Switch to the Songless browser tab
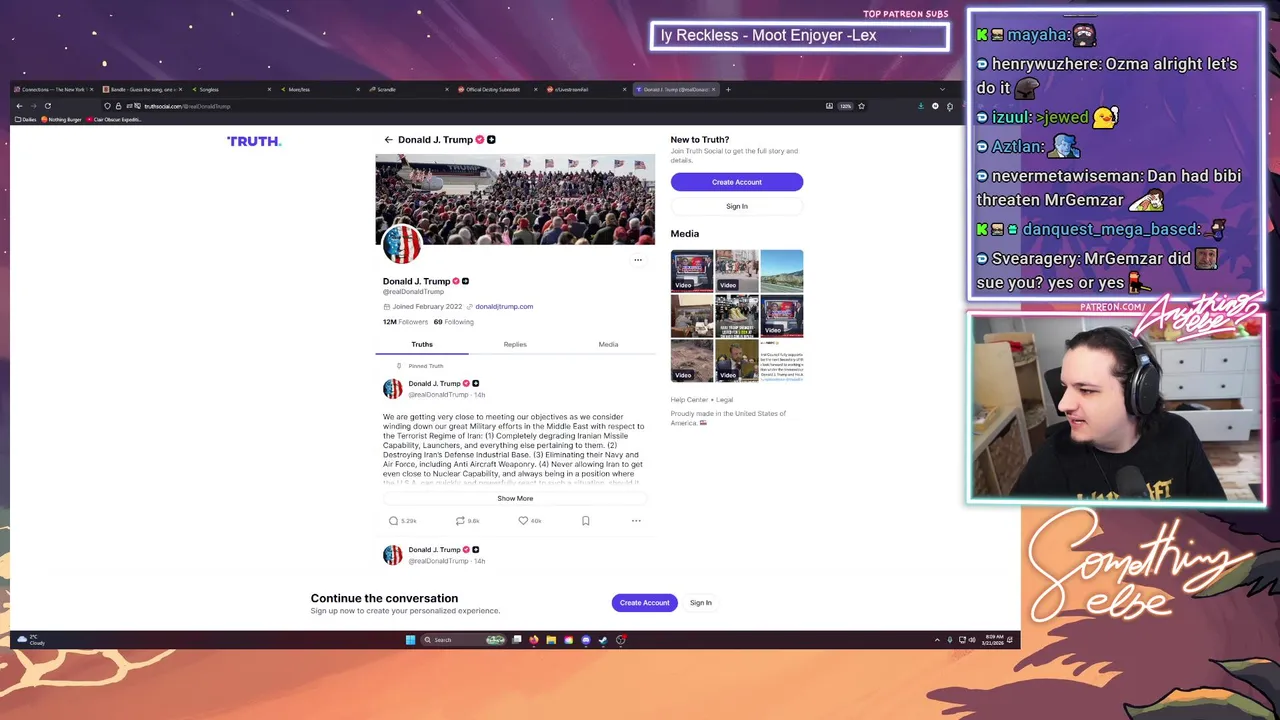Screen dimensions: 1280x720 (x=232, y=89)
